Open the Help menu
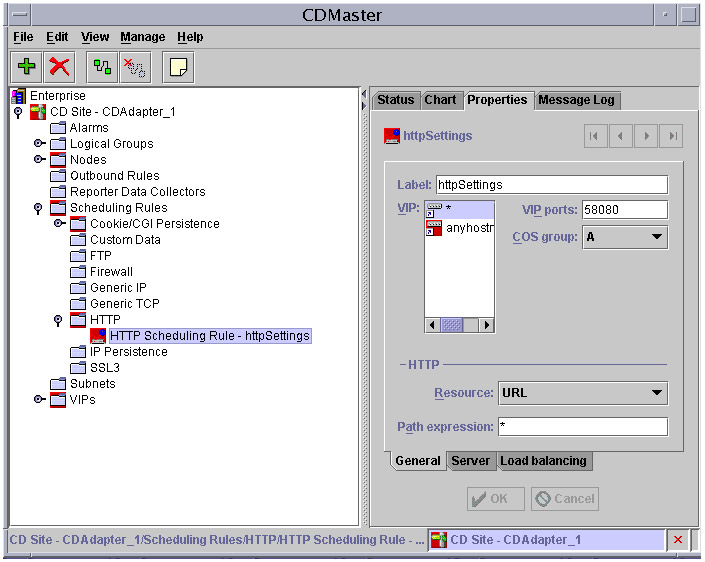The width and height of the screenshot is (705, 562). [190, 37]
